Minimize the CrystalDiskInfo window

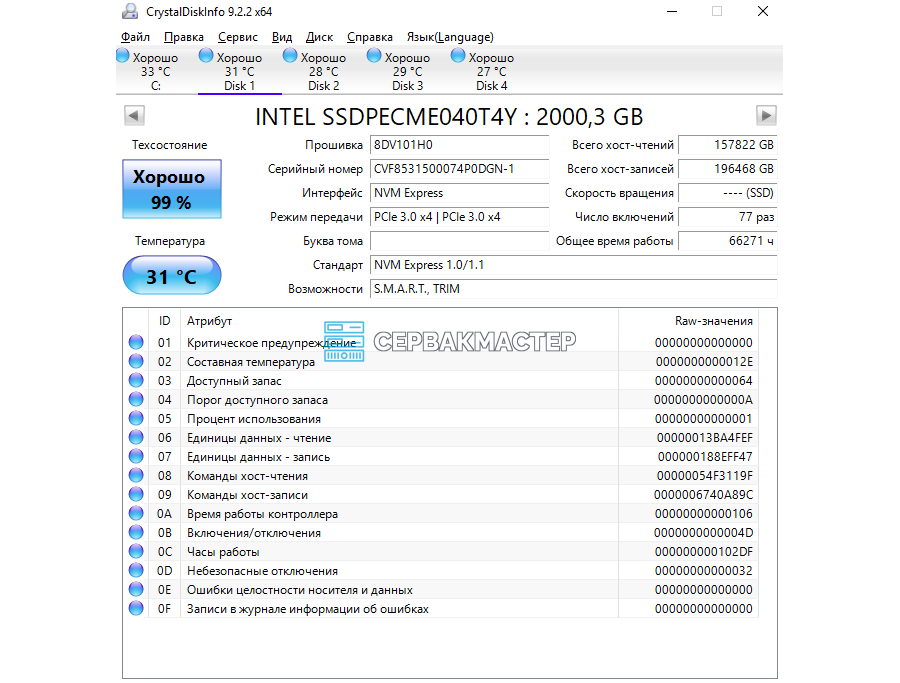coord(672,11)
